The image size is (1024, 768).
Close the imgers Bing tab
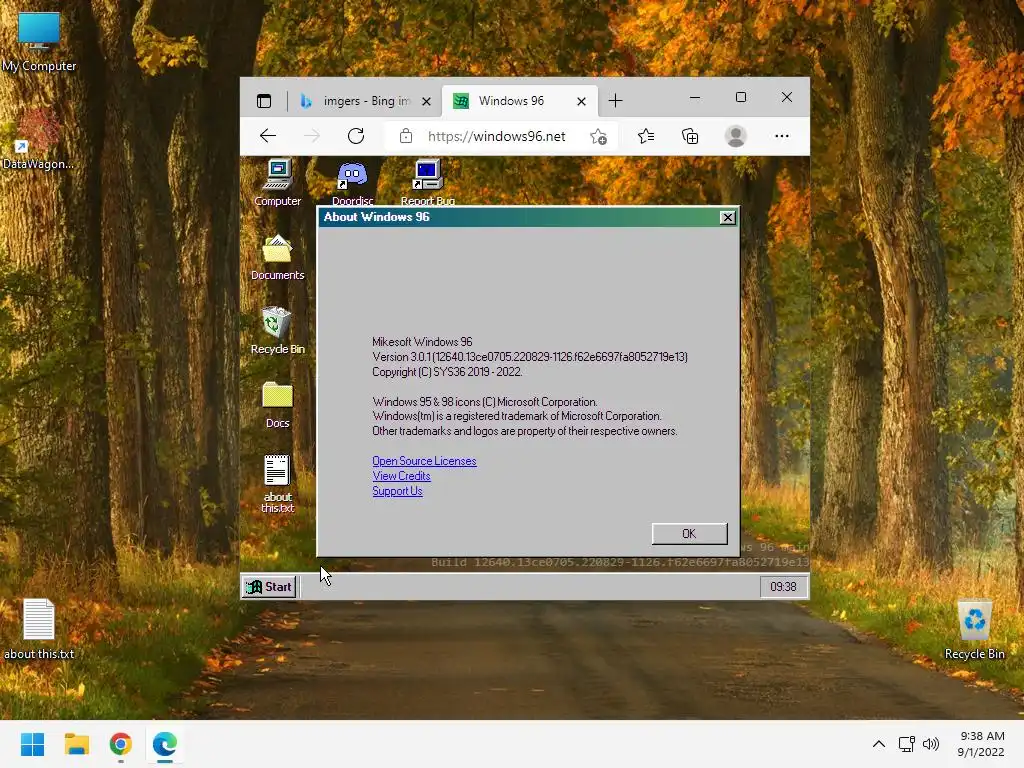click(426, 101)
